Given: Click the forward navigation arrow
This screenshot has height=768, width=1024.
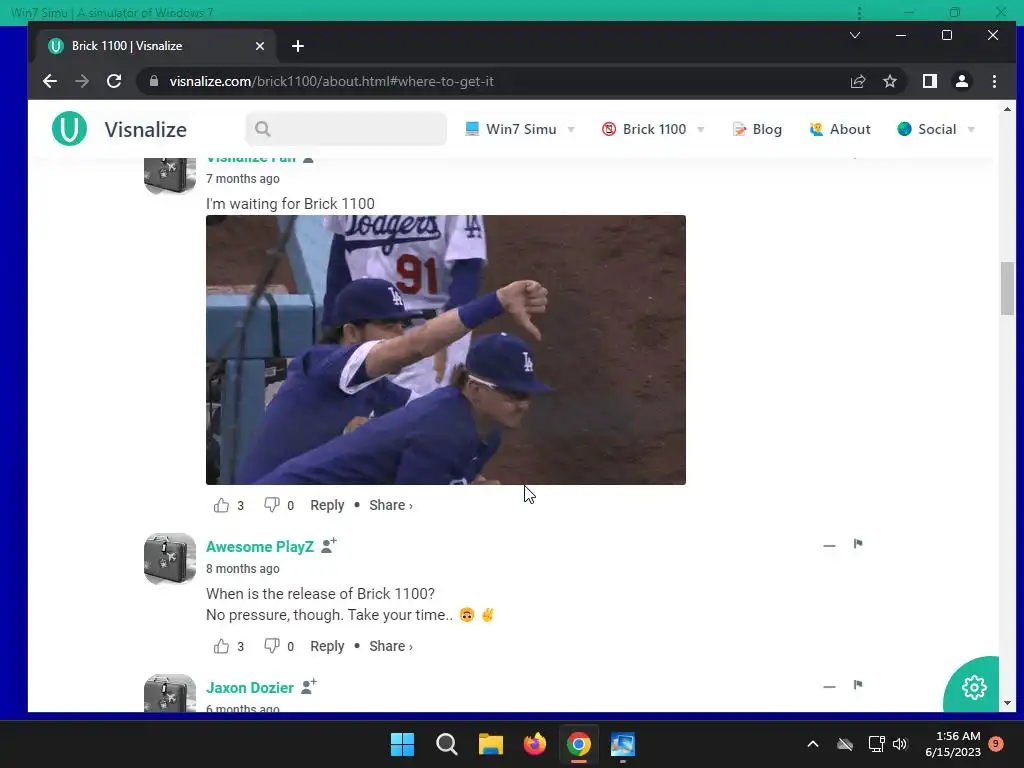Looking at the screenshot, I should coord(82,81).
